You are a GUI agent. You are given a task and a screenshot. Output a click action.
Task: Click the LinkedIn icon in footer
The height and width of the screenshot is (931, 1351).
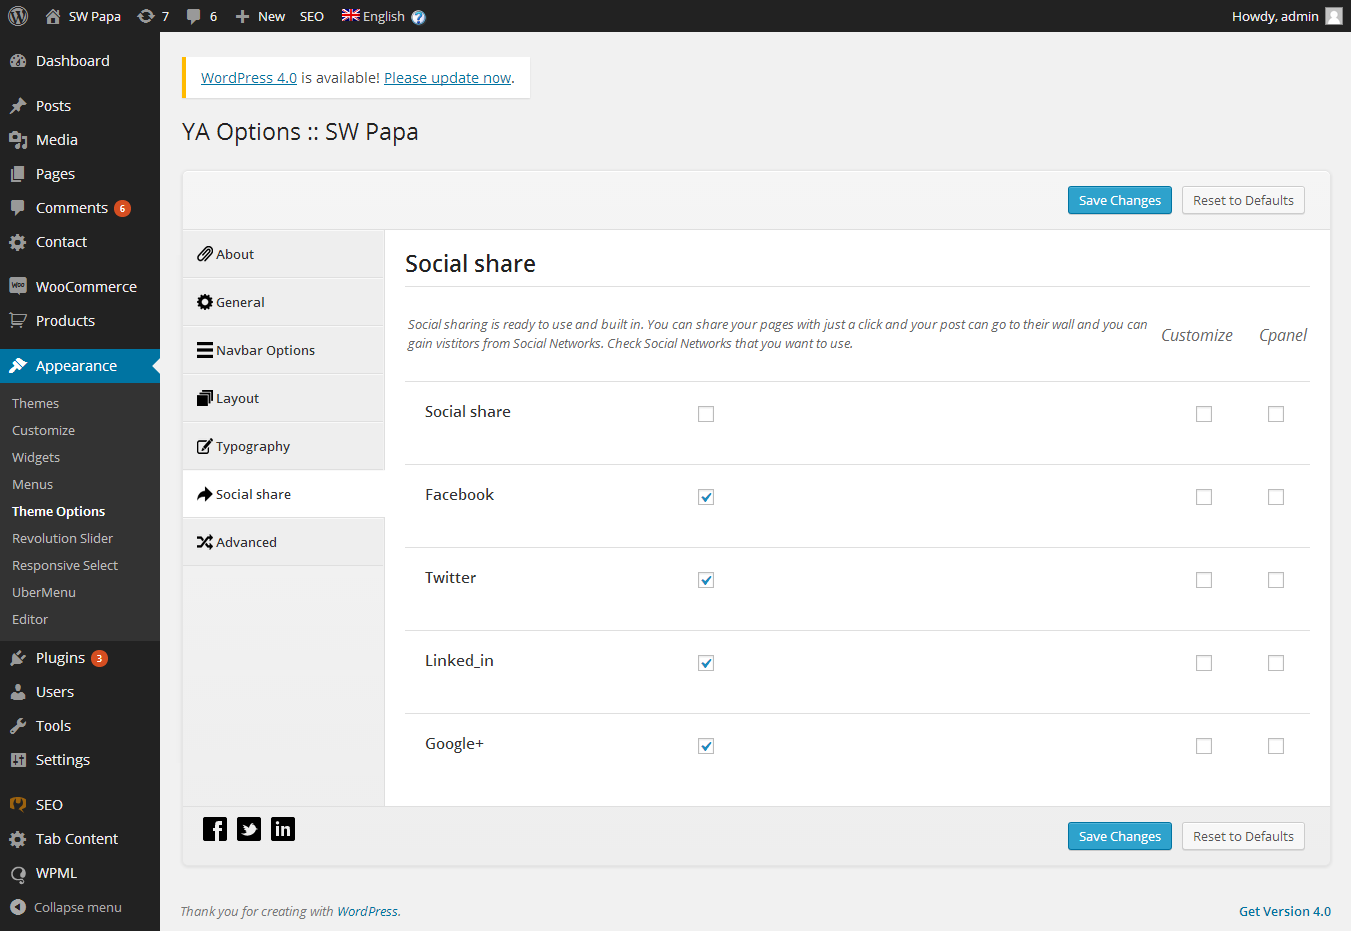tap(283, 829)
